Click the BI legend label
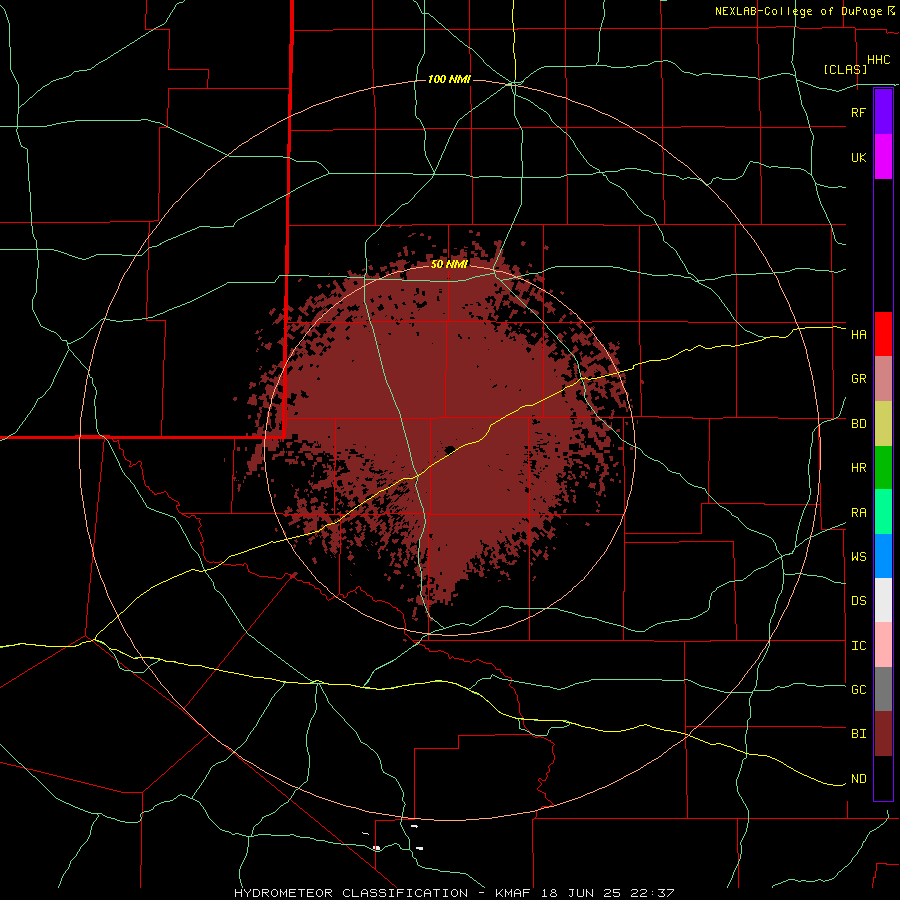The width and height of the screenshot is (900, 900). point(858,734)
